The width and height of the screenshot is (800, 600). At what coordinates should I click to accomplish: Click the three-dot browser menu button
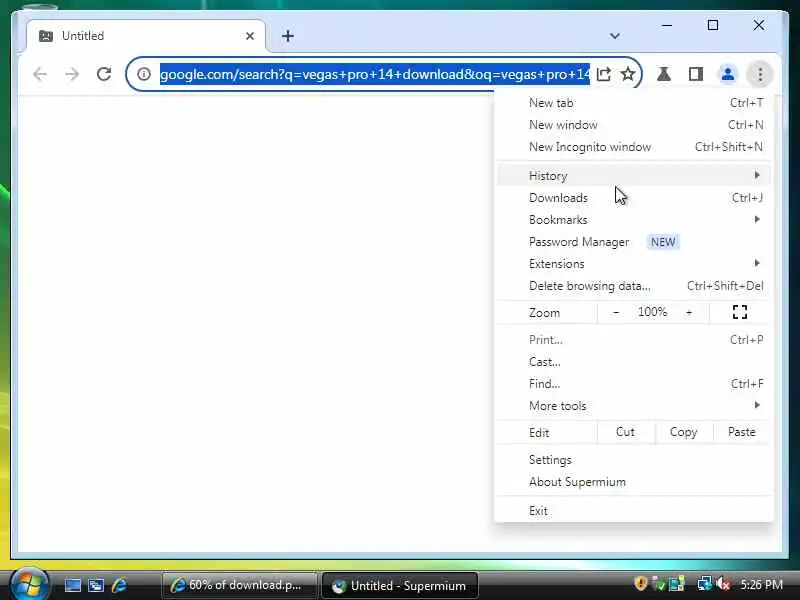[760, 74]
